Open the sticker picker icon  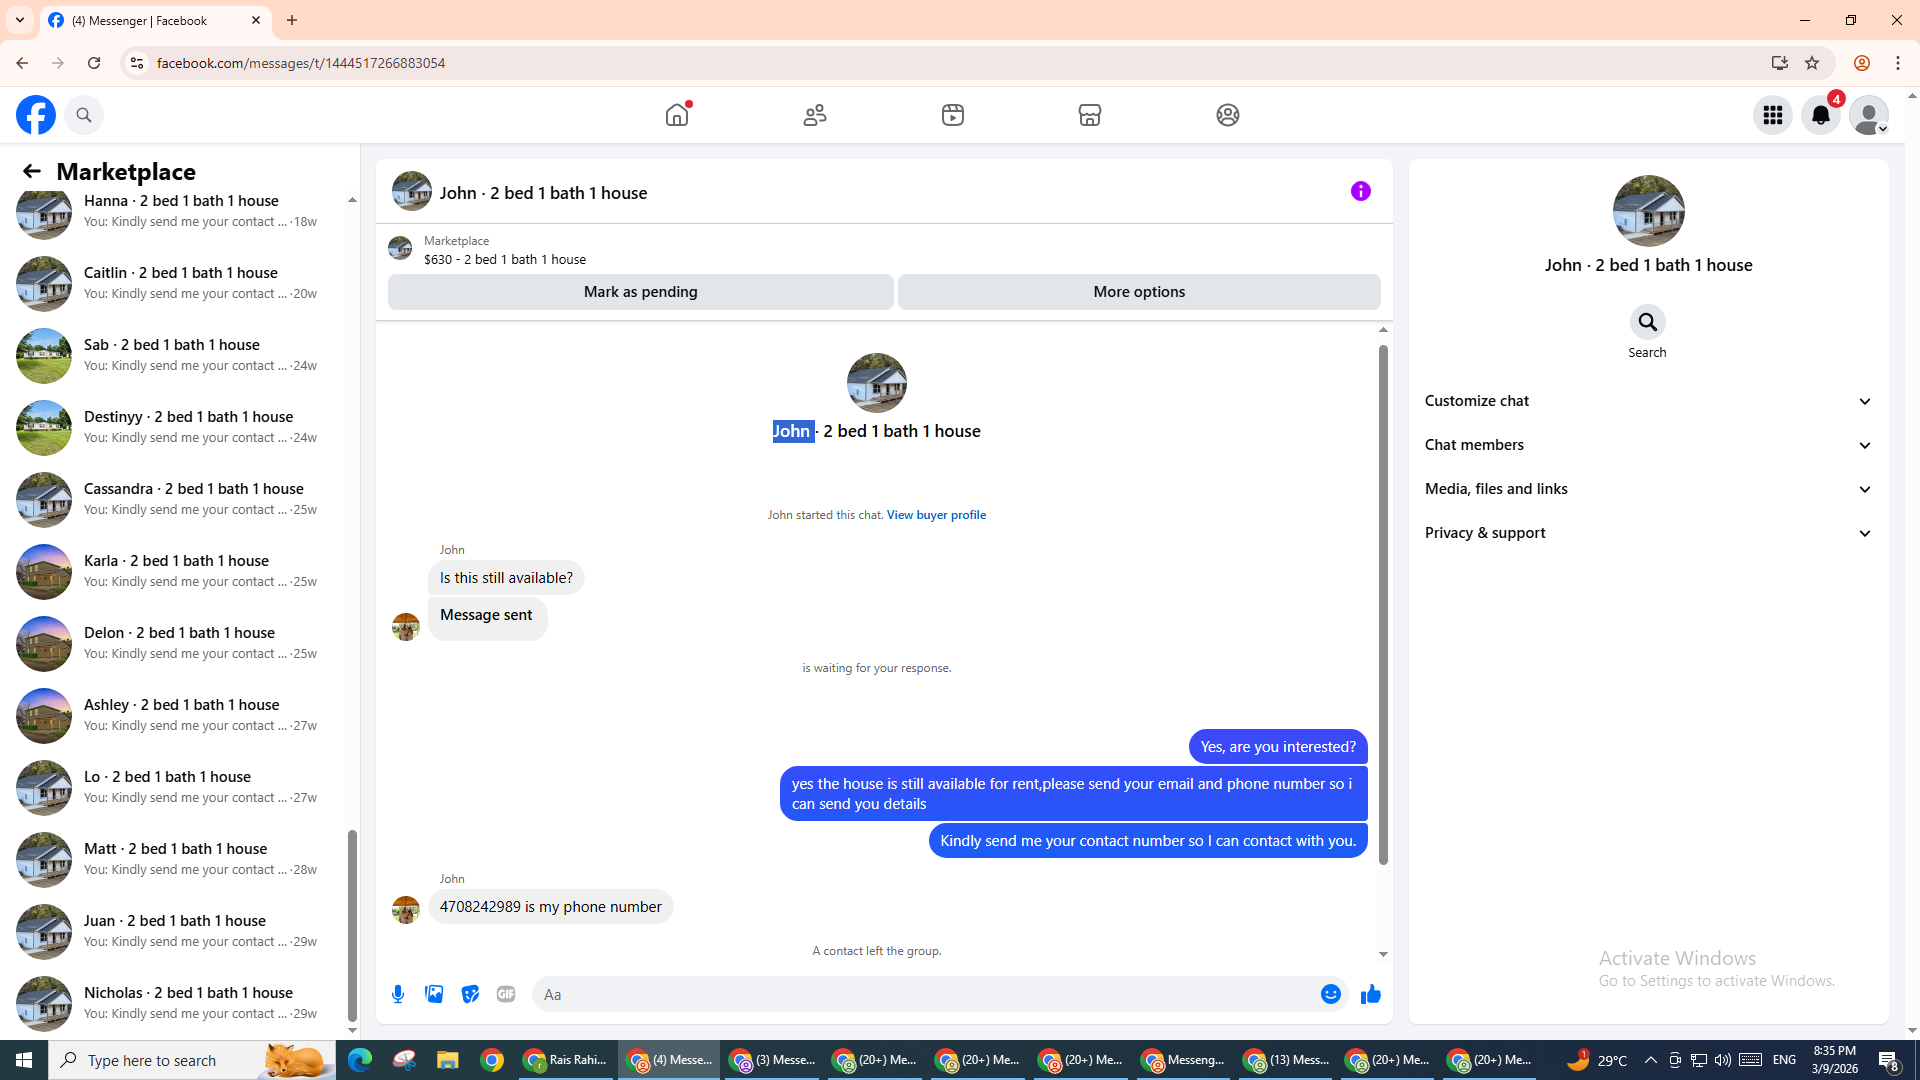470,994
